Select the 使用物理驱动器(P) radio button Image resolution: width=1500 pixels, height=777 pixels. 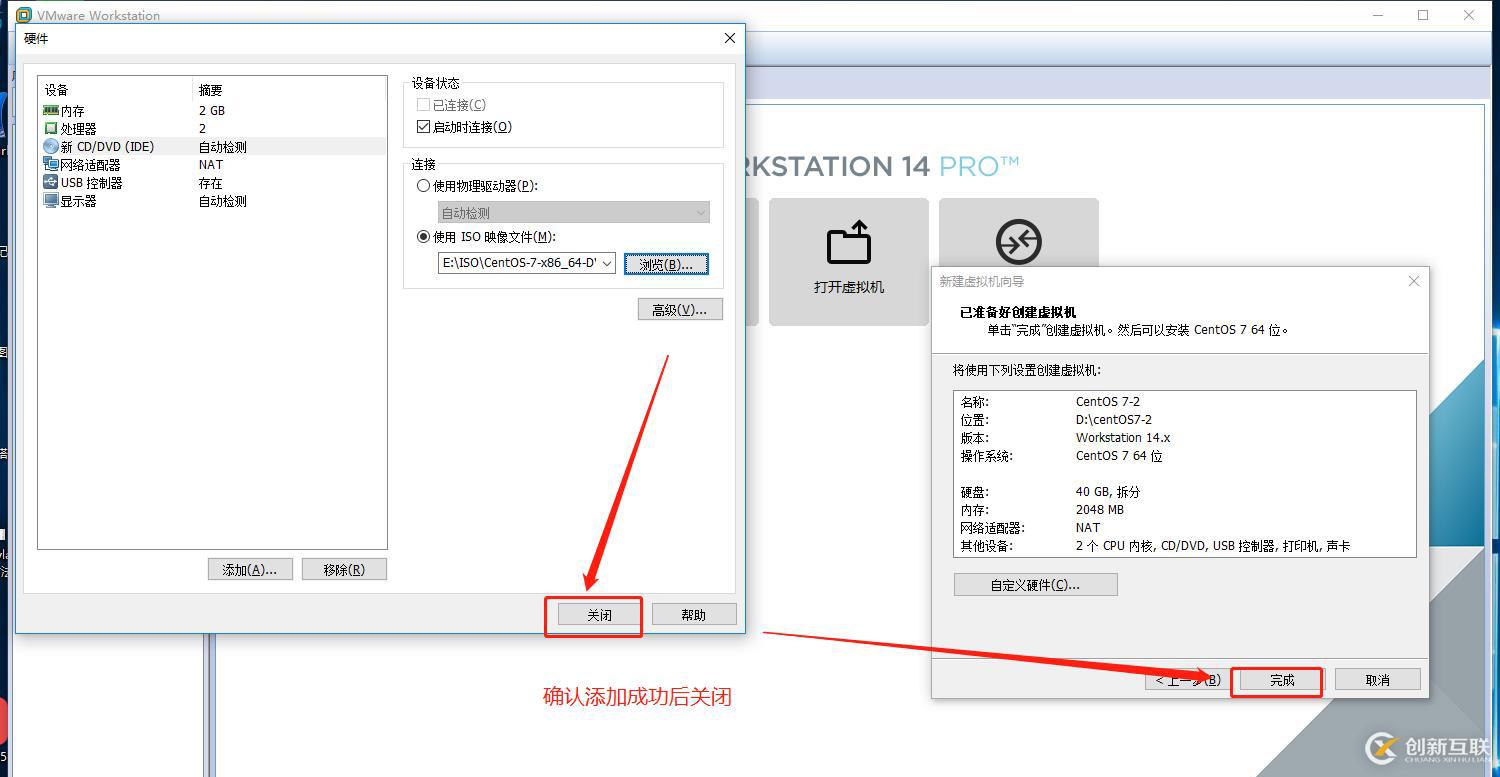coord(423,186)
